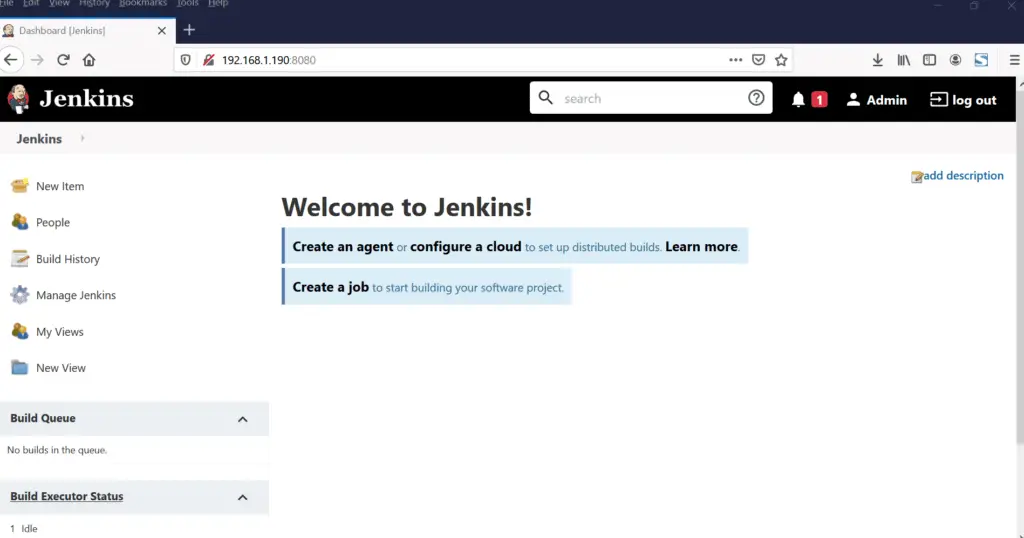Click the New Item icon in sidebar
This screenshot has width=1024, height=538.
pyautogui.click(x=19, y=186)
